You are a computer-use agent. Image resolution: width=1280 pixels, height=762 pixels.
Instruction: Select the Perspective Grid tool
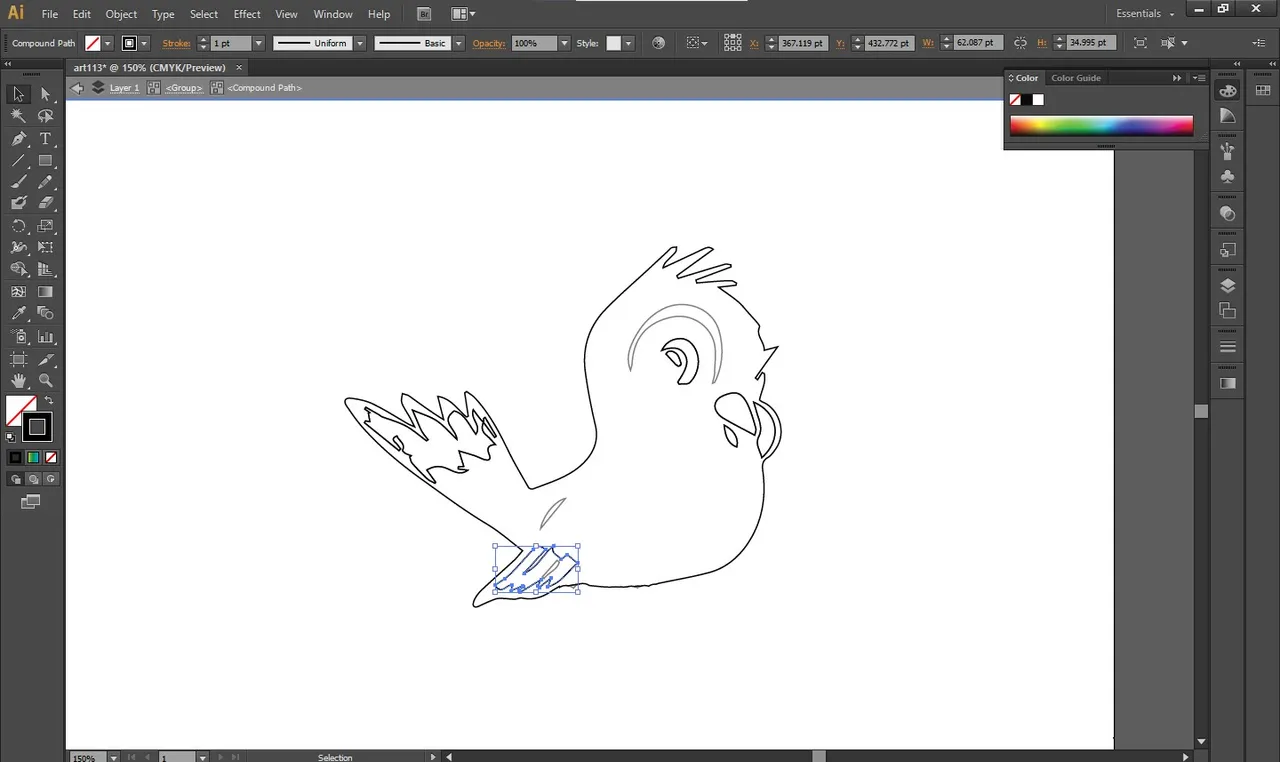coord(45,269)
